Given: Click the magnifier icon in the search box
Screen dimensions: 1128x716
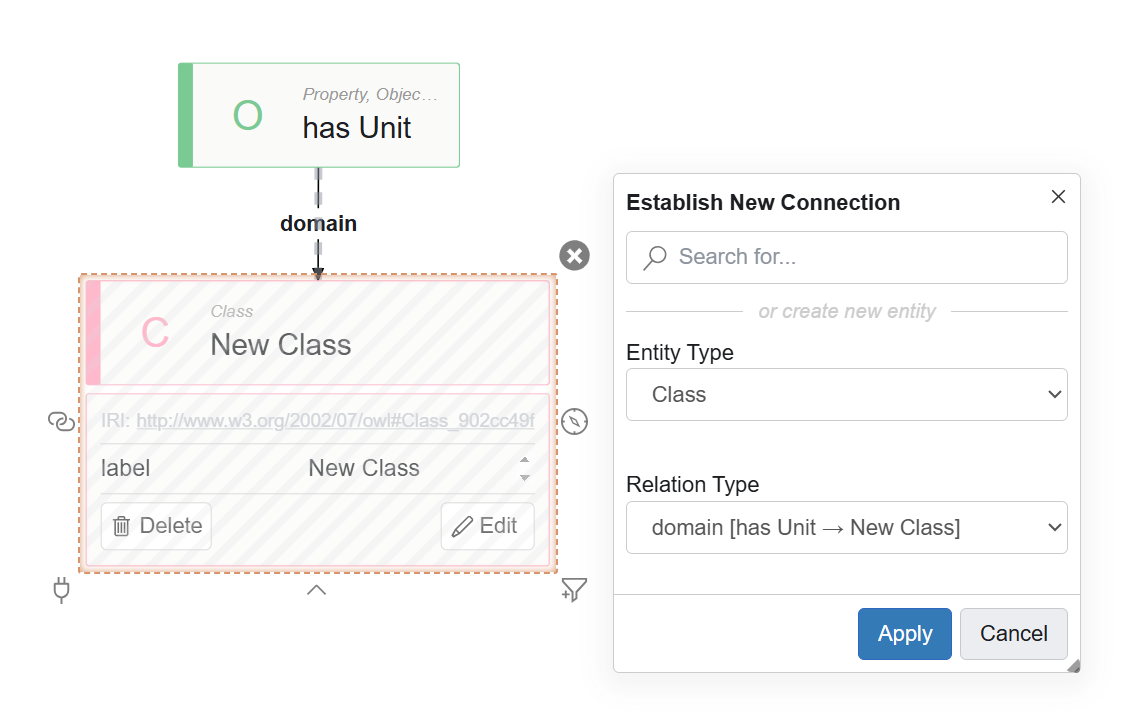Looking at the screenshot, I should point(655,257).
